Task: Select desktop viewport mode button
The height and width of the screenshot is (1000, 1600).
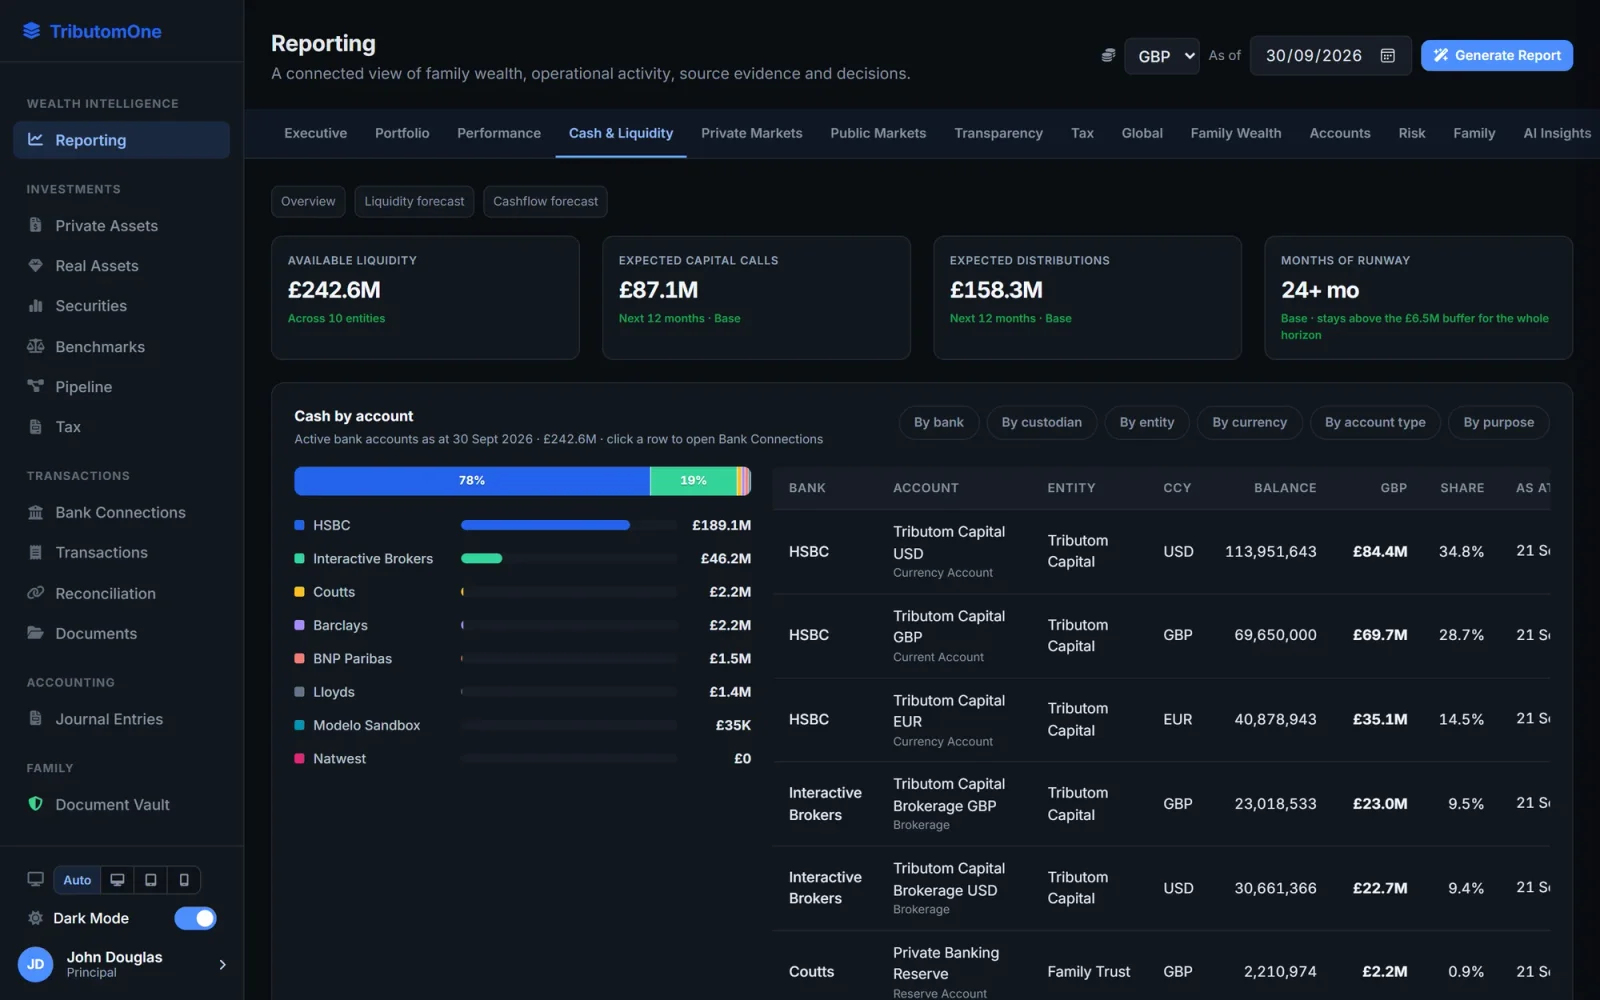Action: point(117,880)
